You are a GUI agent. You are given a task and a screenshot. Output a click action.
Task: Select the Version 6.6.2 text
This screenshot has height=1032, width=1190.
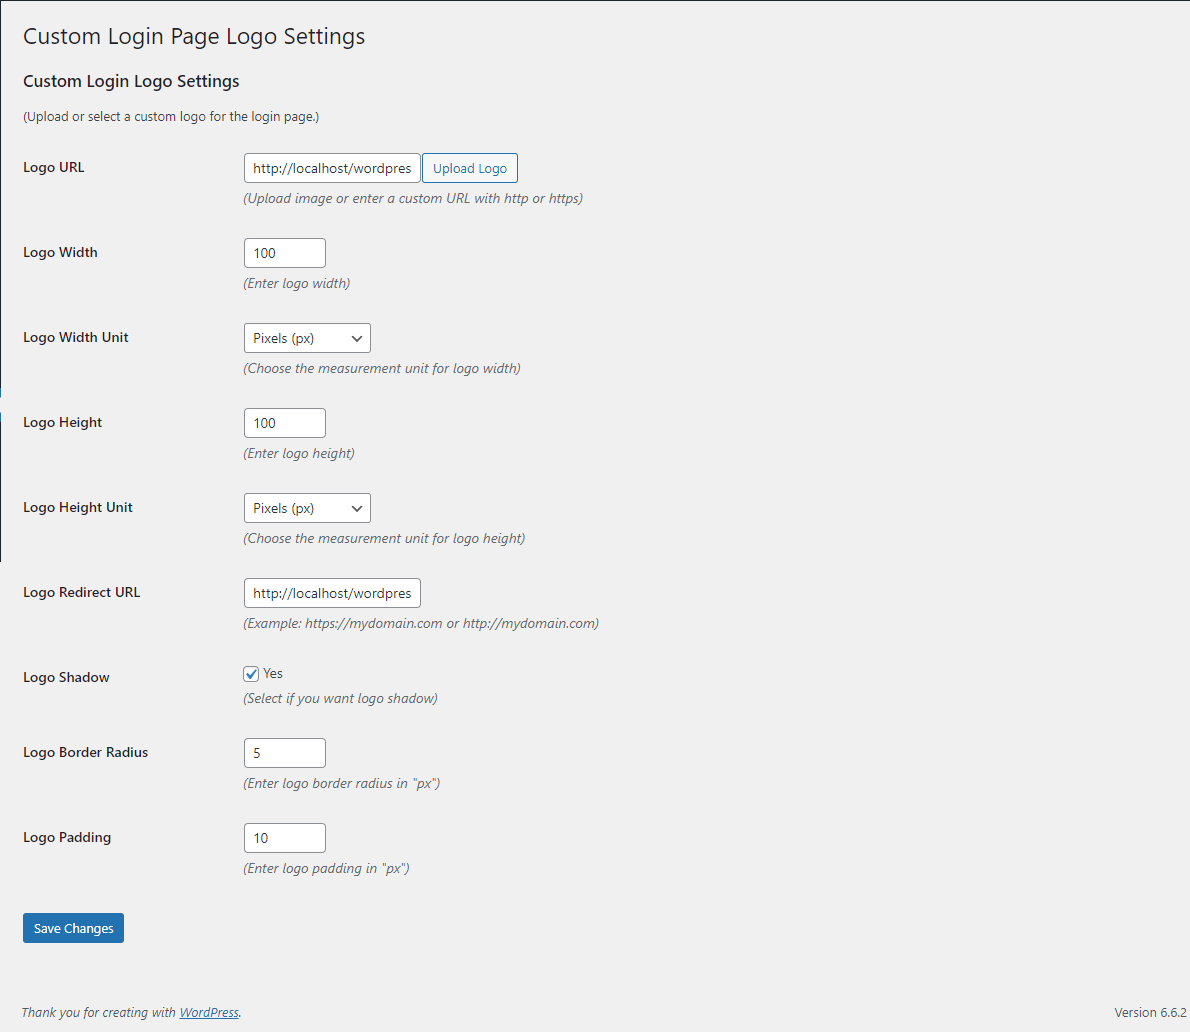(x=1149, y=1012)
